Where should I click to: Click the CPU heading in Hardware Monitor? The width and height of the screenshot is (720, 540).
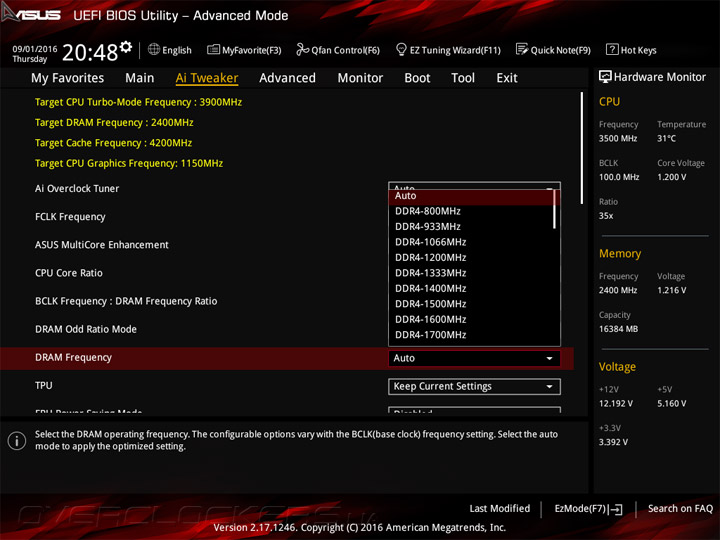pyautogui.click(x=609, y=102)
